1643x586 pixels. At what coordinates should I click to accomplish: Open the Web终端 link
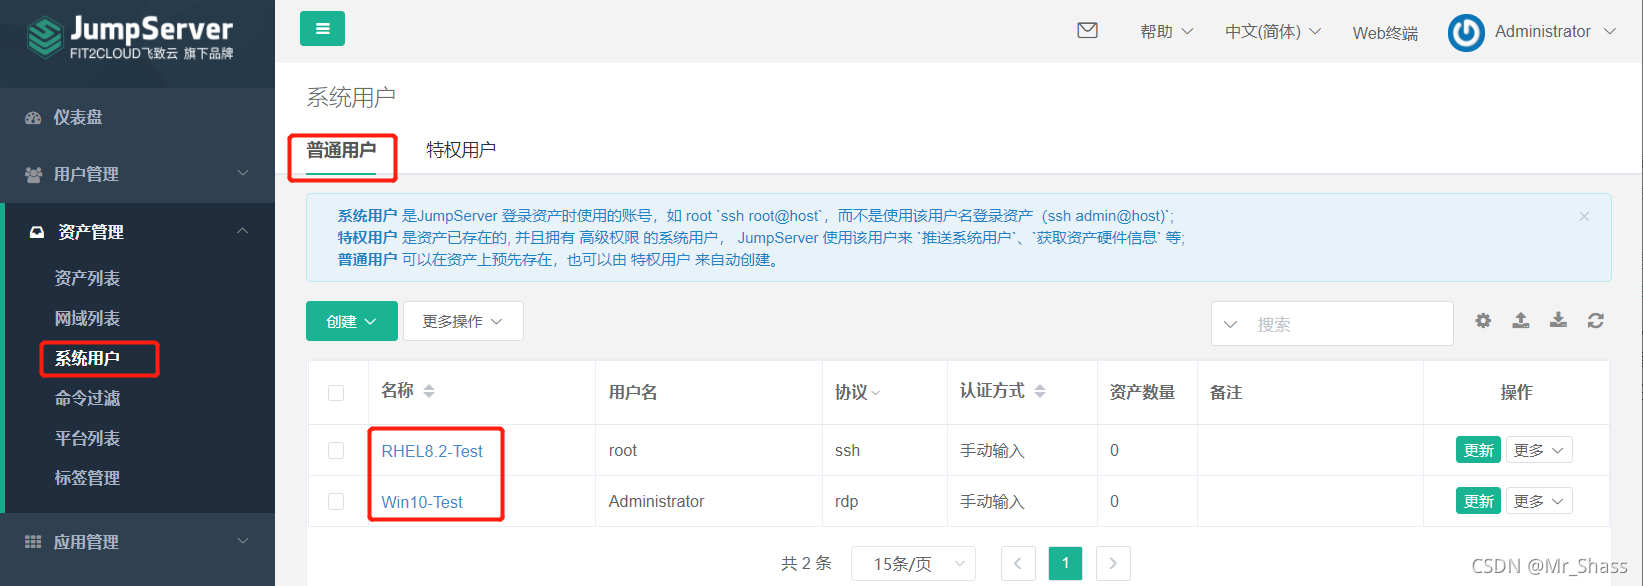pos(1385,33)
